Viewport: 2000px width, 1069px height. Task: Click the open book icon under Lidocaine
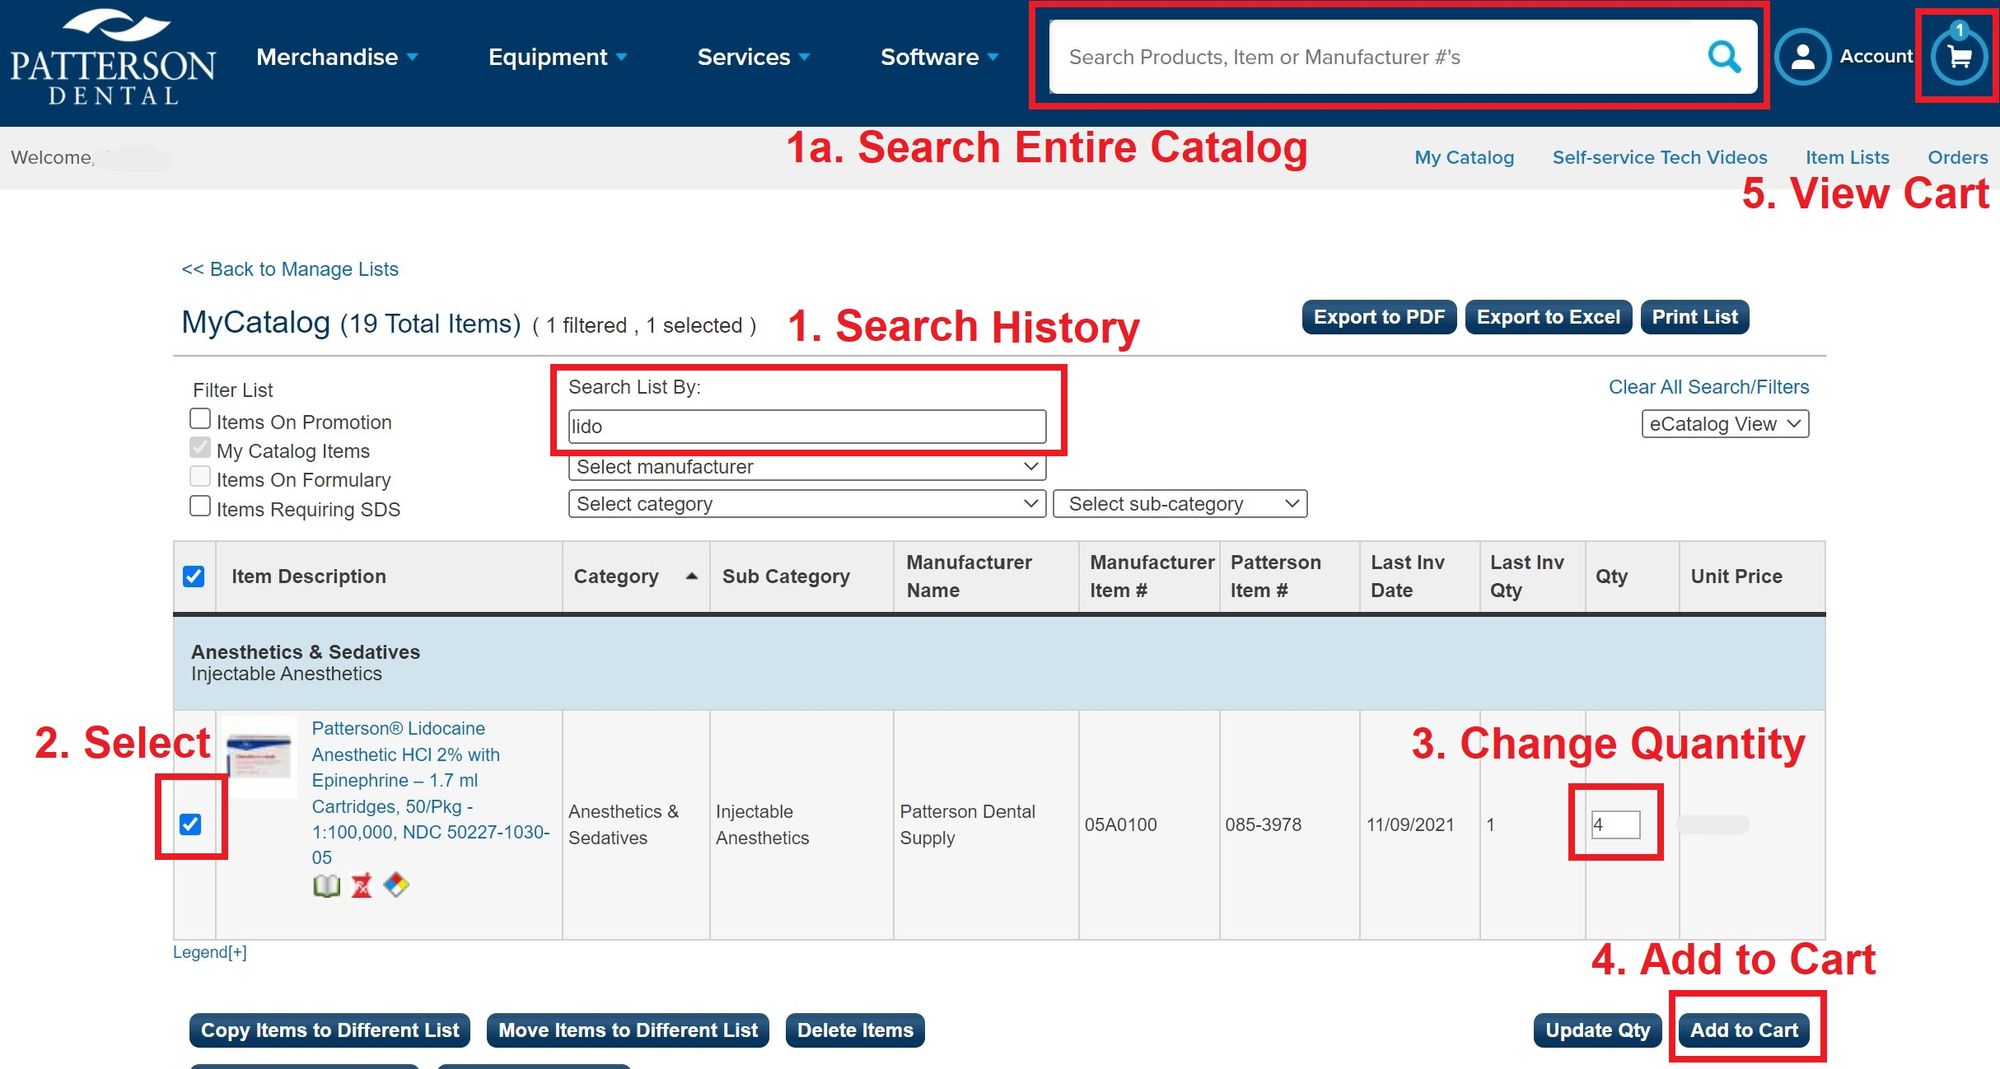tap(327, 885)
